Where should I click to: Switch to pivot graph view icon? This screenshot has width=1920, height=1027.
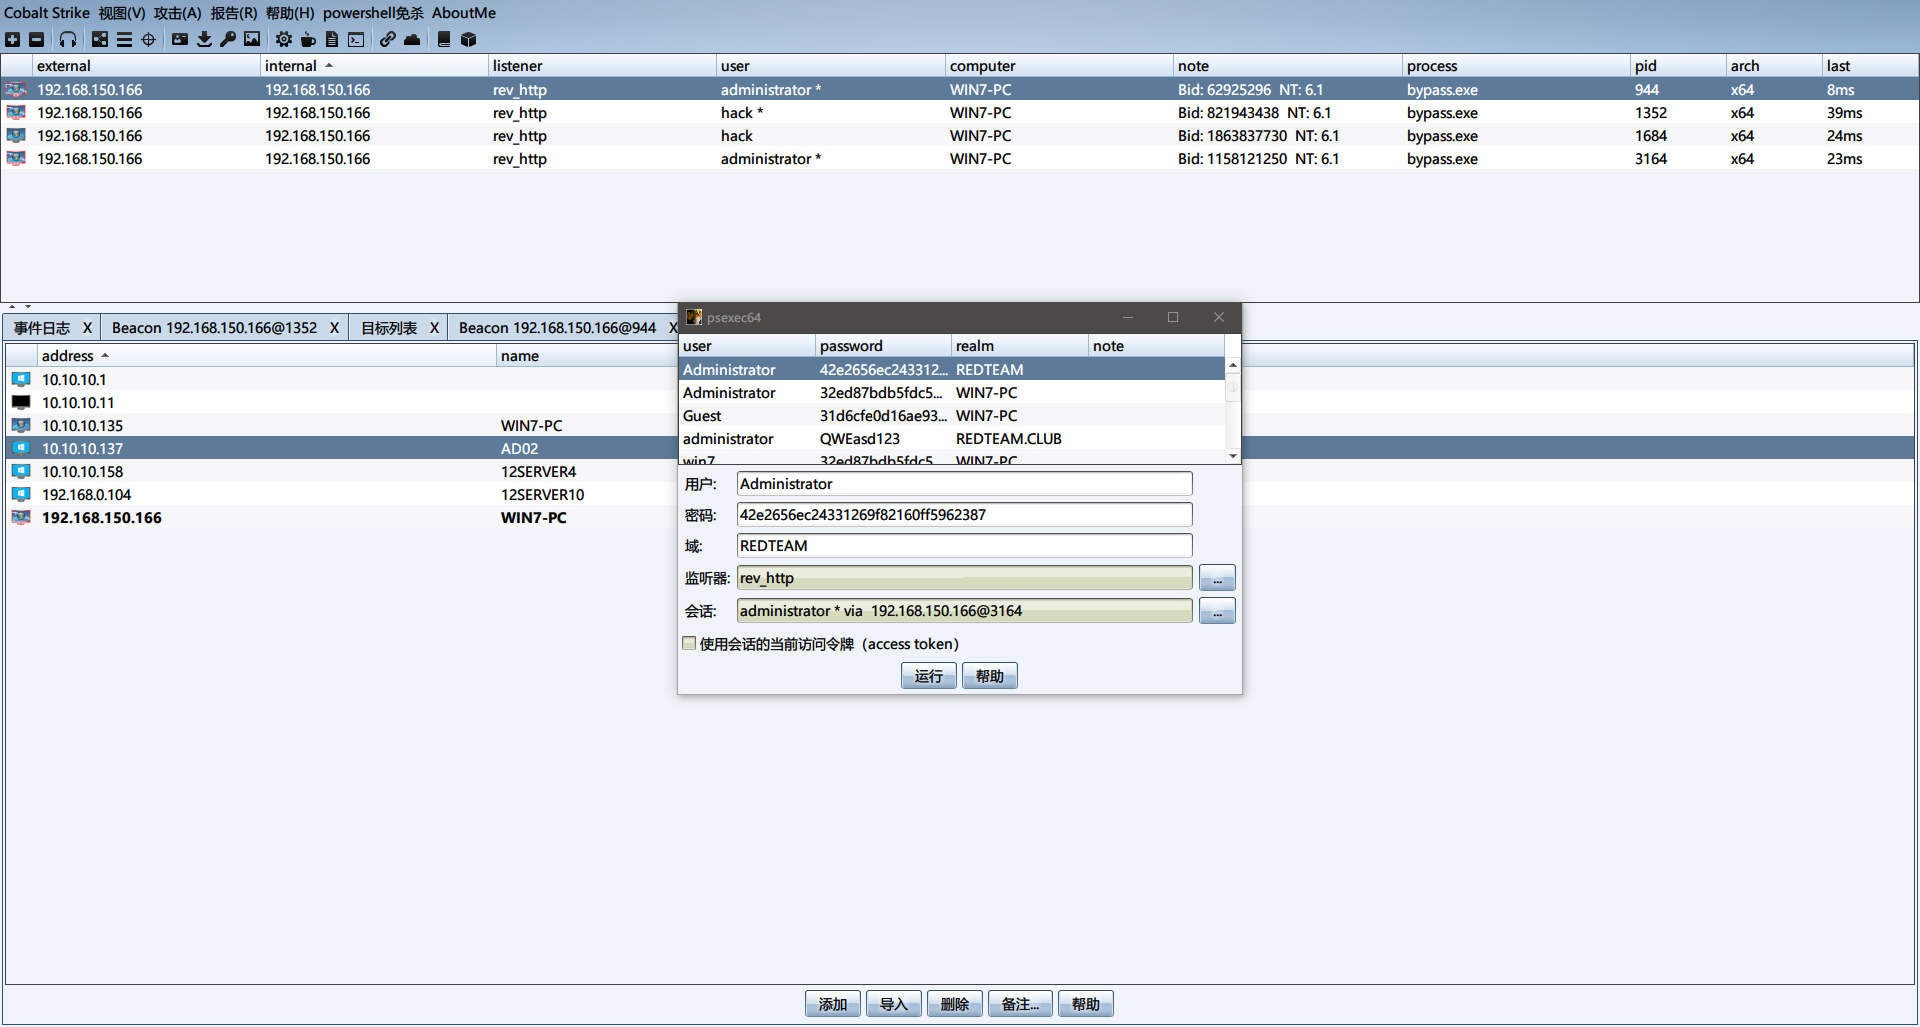[100, 39]
